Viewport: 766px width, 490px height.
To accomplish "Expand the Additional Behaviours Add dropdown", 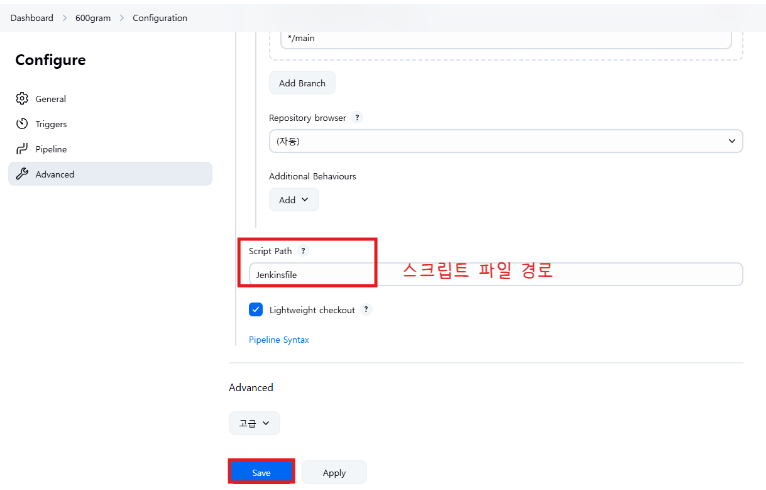I will click(294, 200).
